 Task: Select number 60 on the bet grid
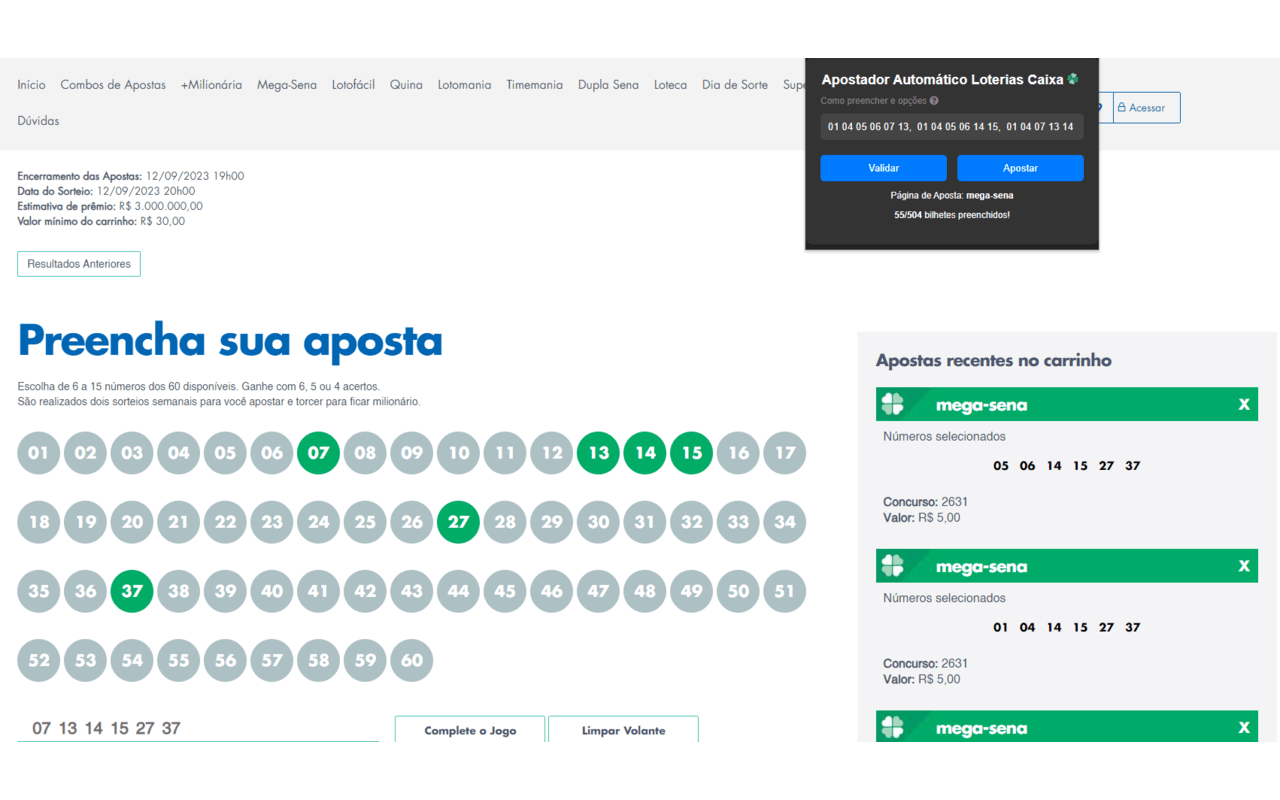411,660
